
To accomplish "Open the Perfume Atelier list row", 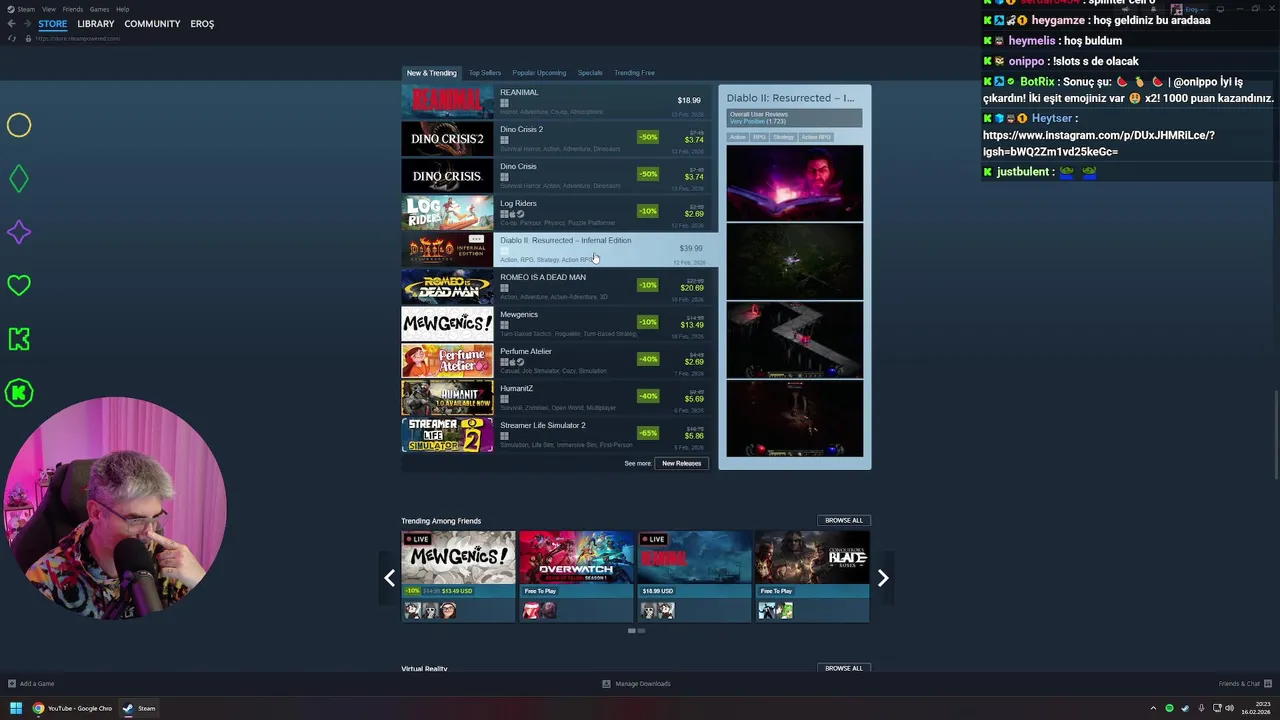I will click(x=555, y=360).
